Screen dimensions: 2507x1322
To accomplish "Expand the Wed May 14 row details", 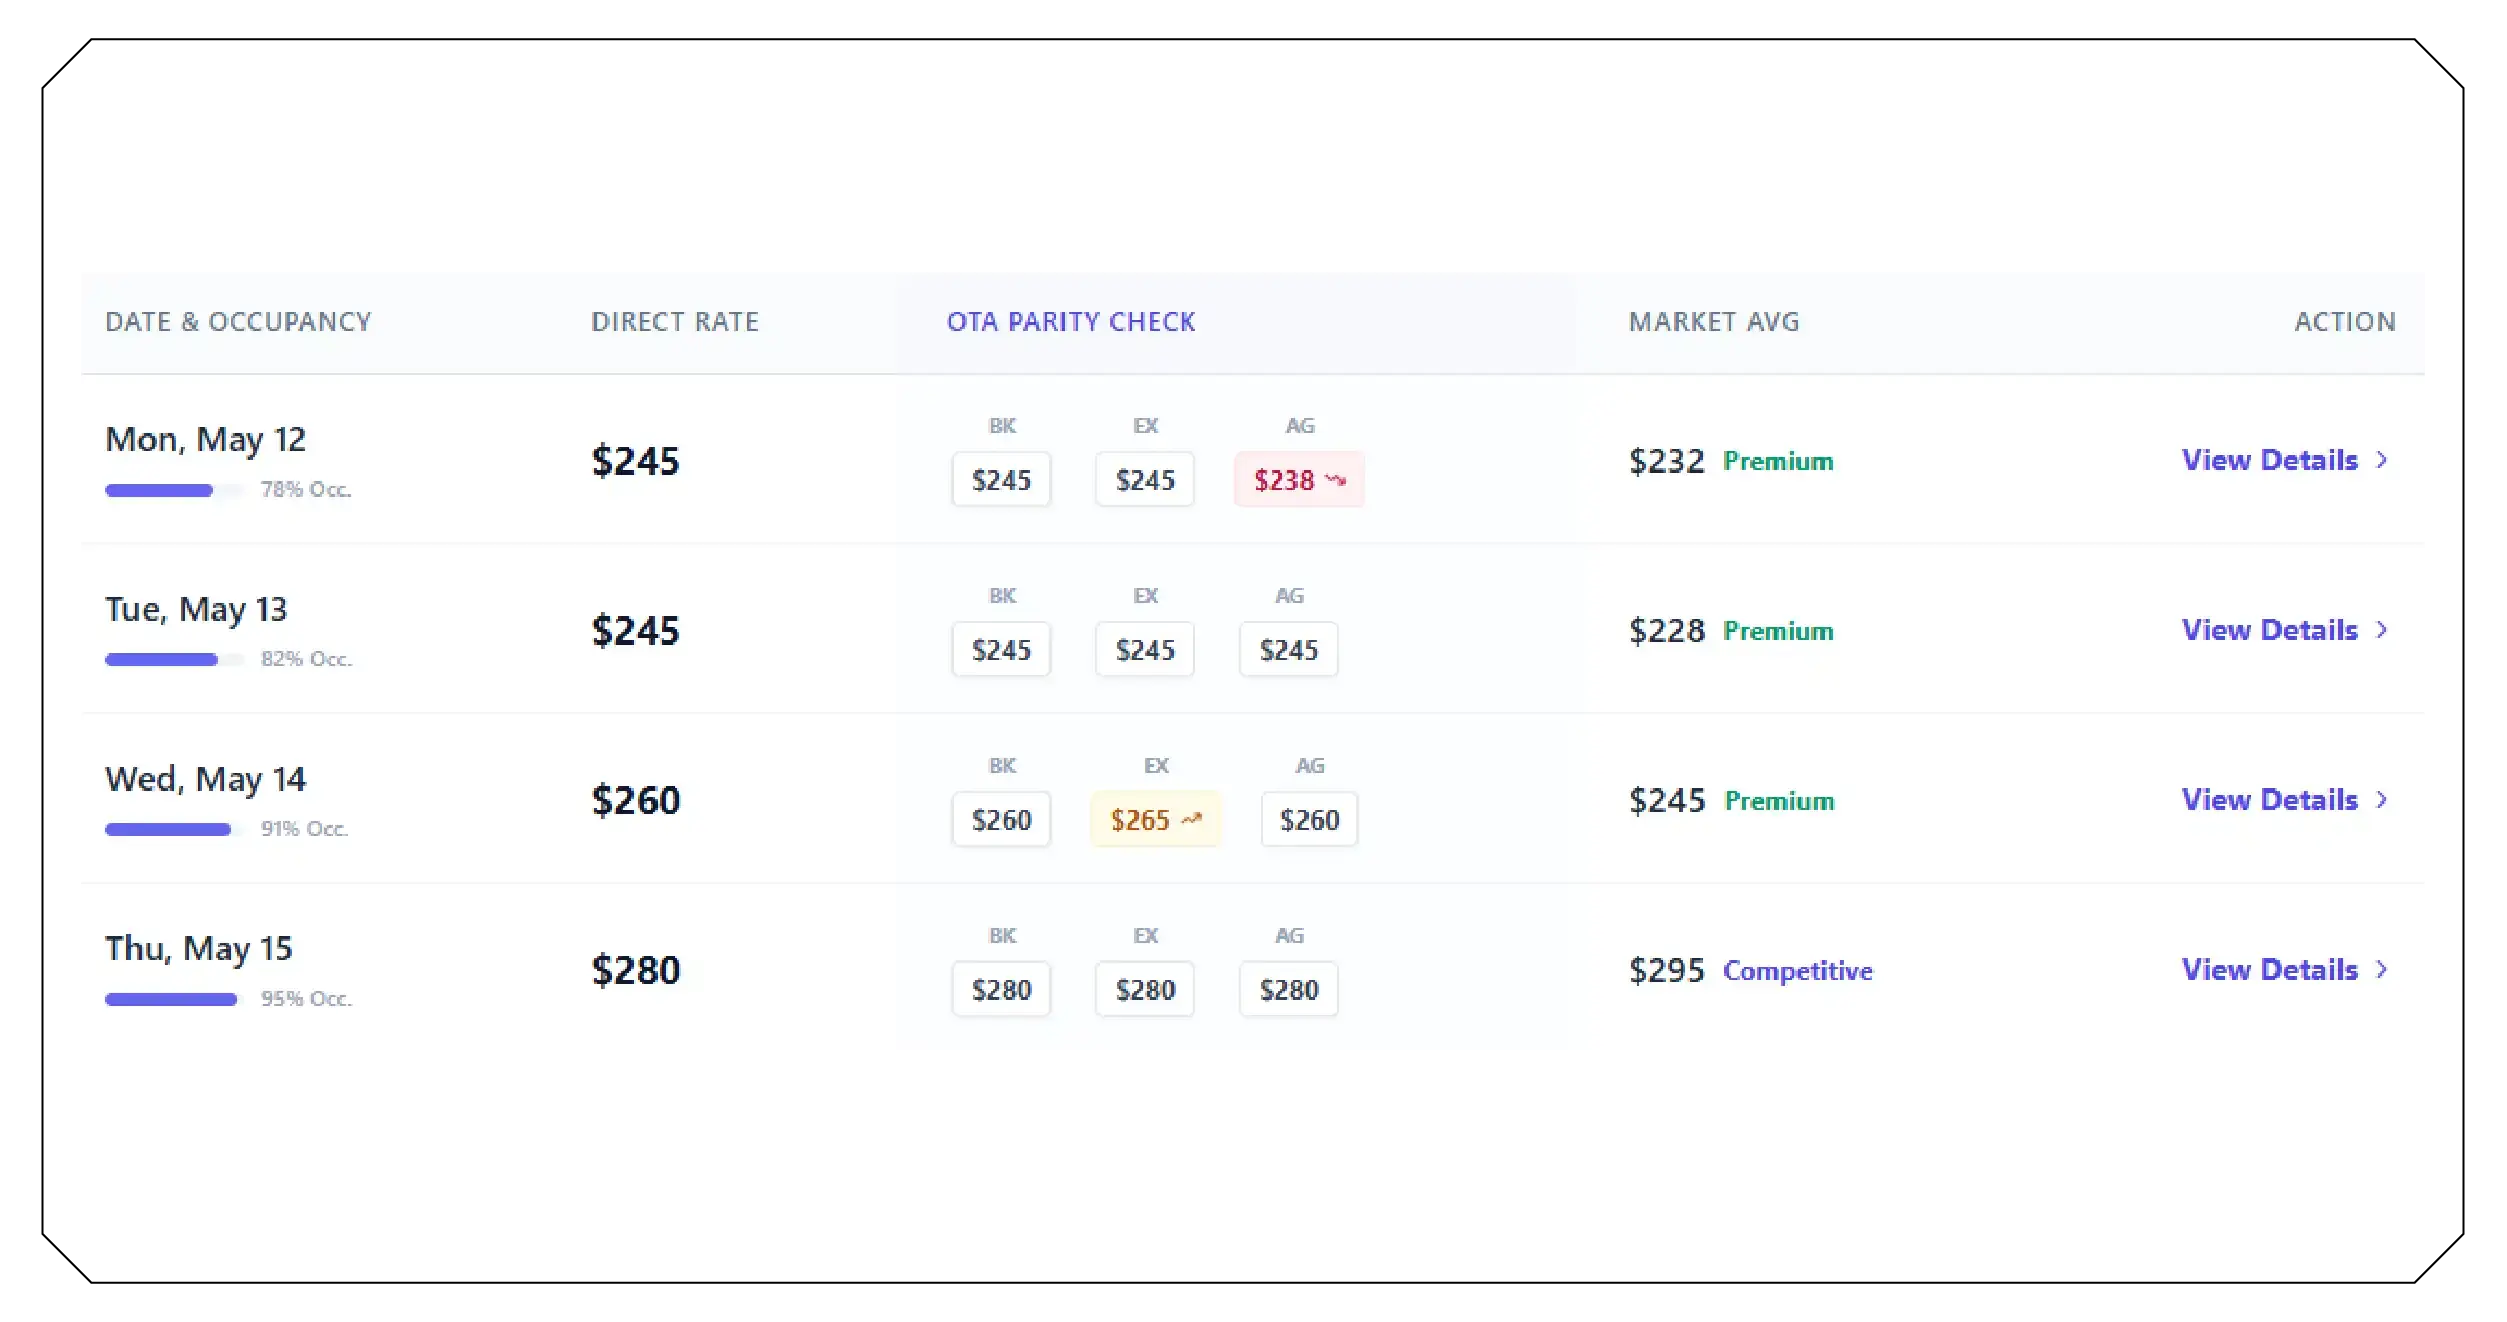I will [2270, 800].
